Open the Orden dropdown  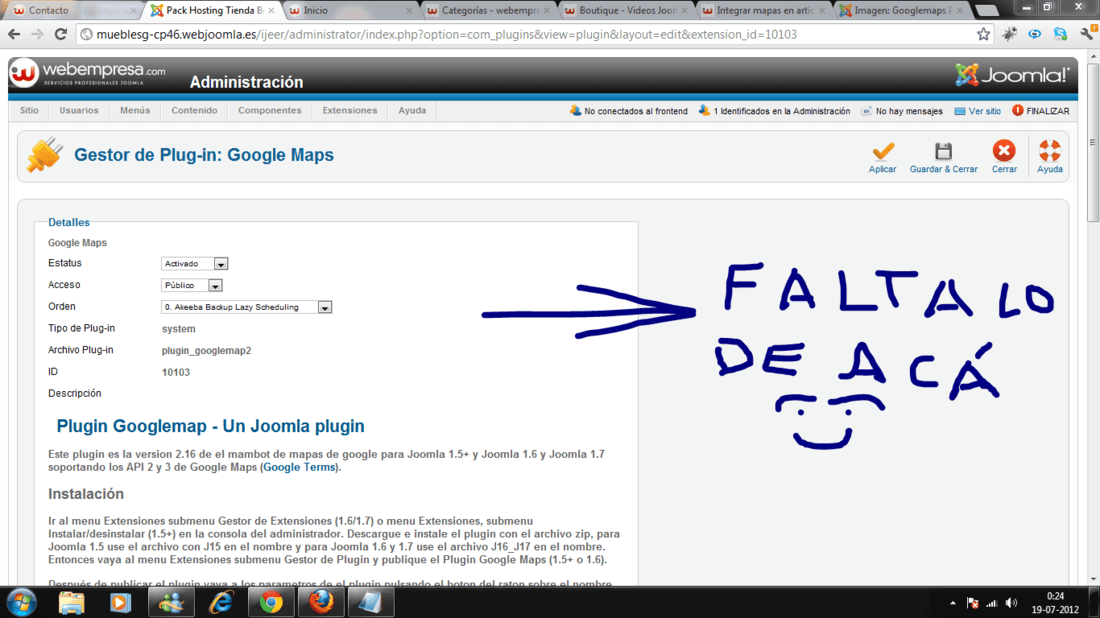(246, 307)
